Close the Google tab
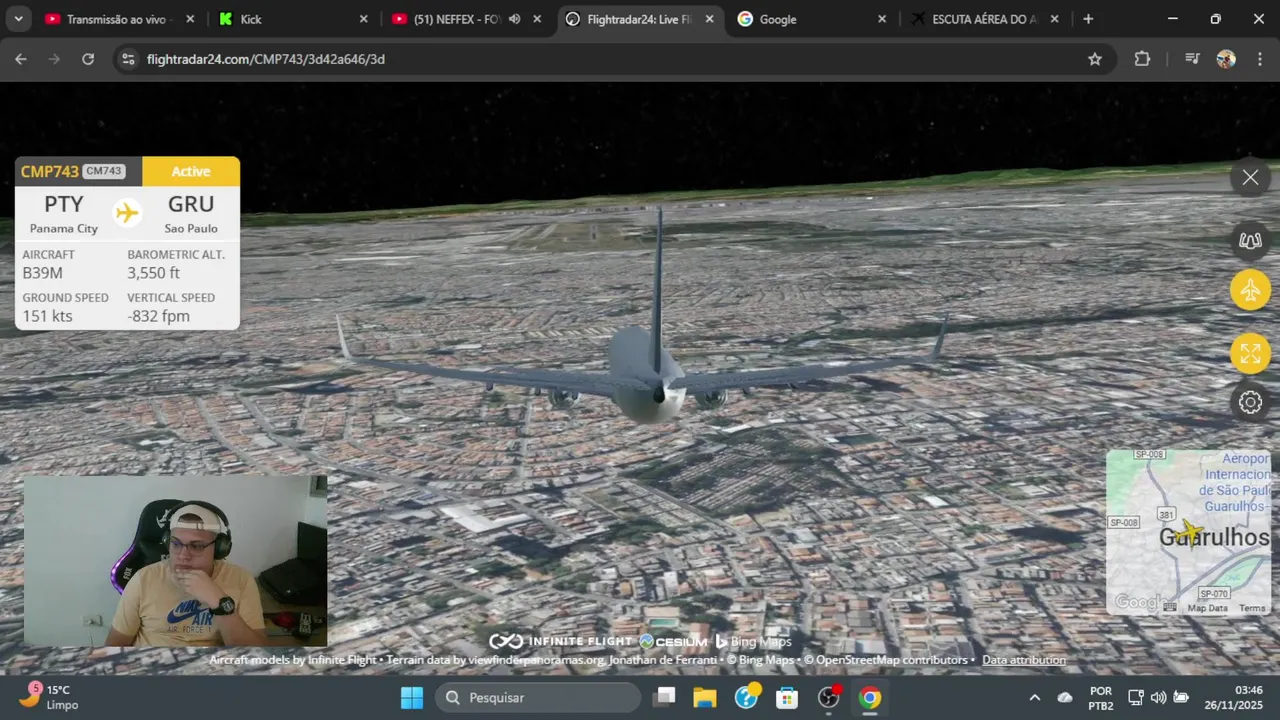Image resolution: width=1280 pixels, height=720 pixels. pos(882,19)
